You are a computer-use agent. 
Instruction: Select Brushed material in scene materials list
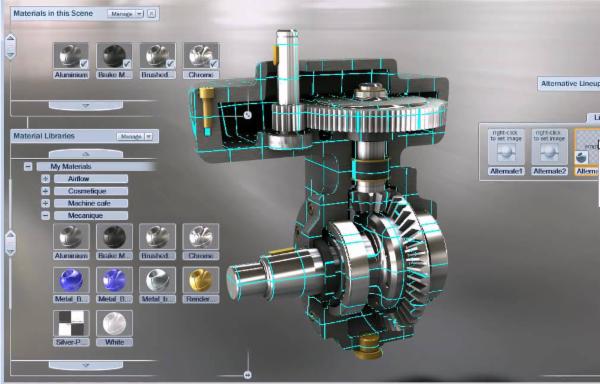157,55
